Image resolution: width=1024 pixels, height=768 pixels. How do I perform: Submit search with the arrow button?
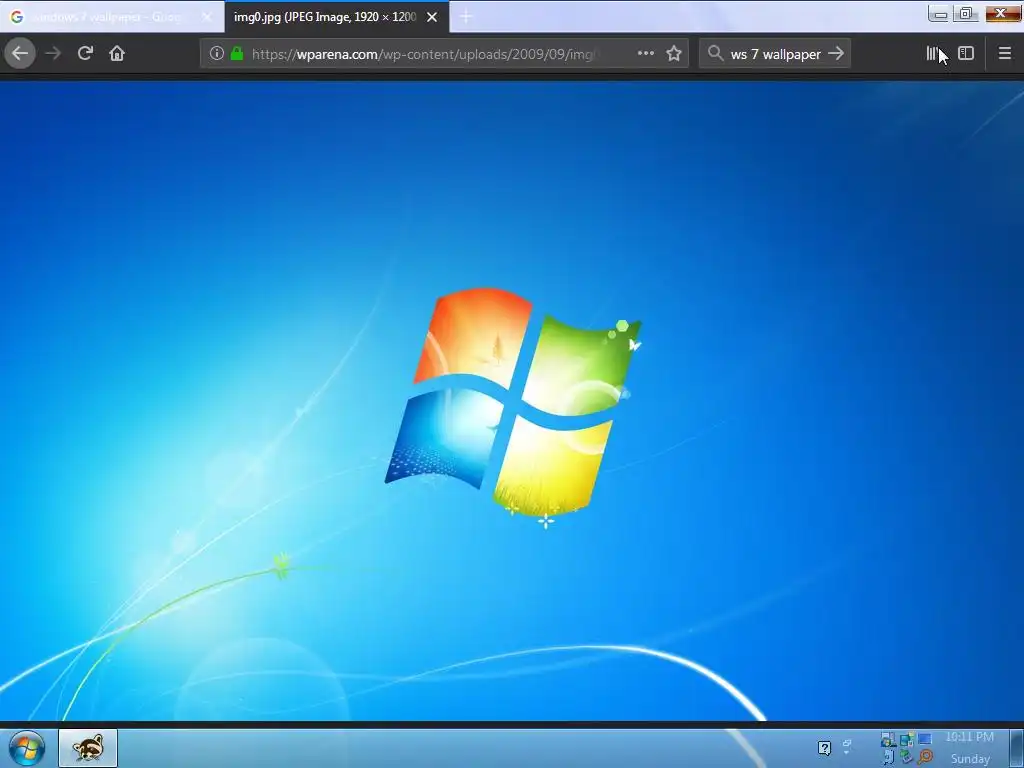pyautogui.click(x=836, y=54)
